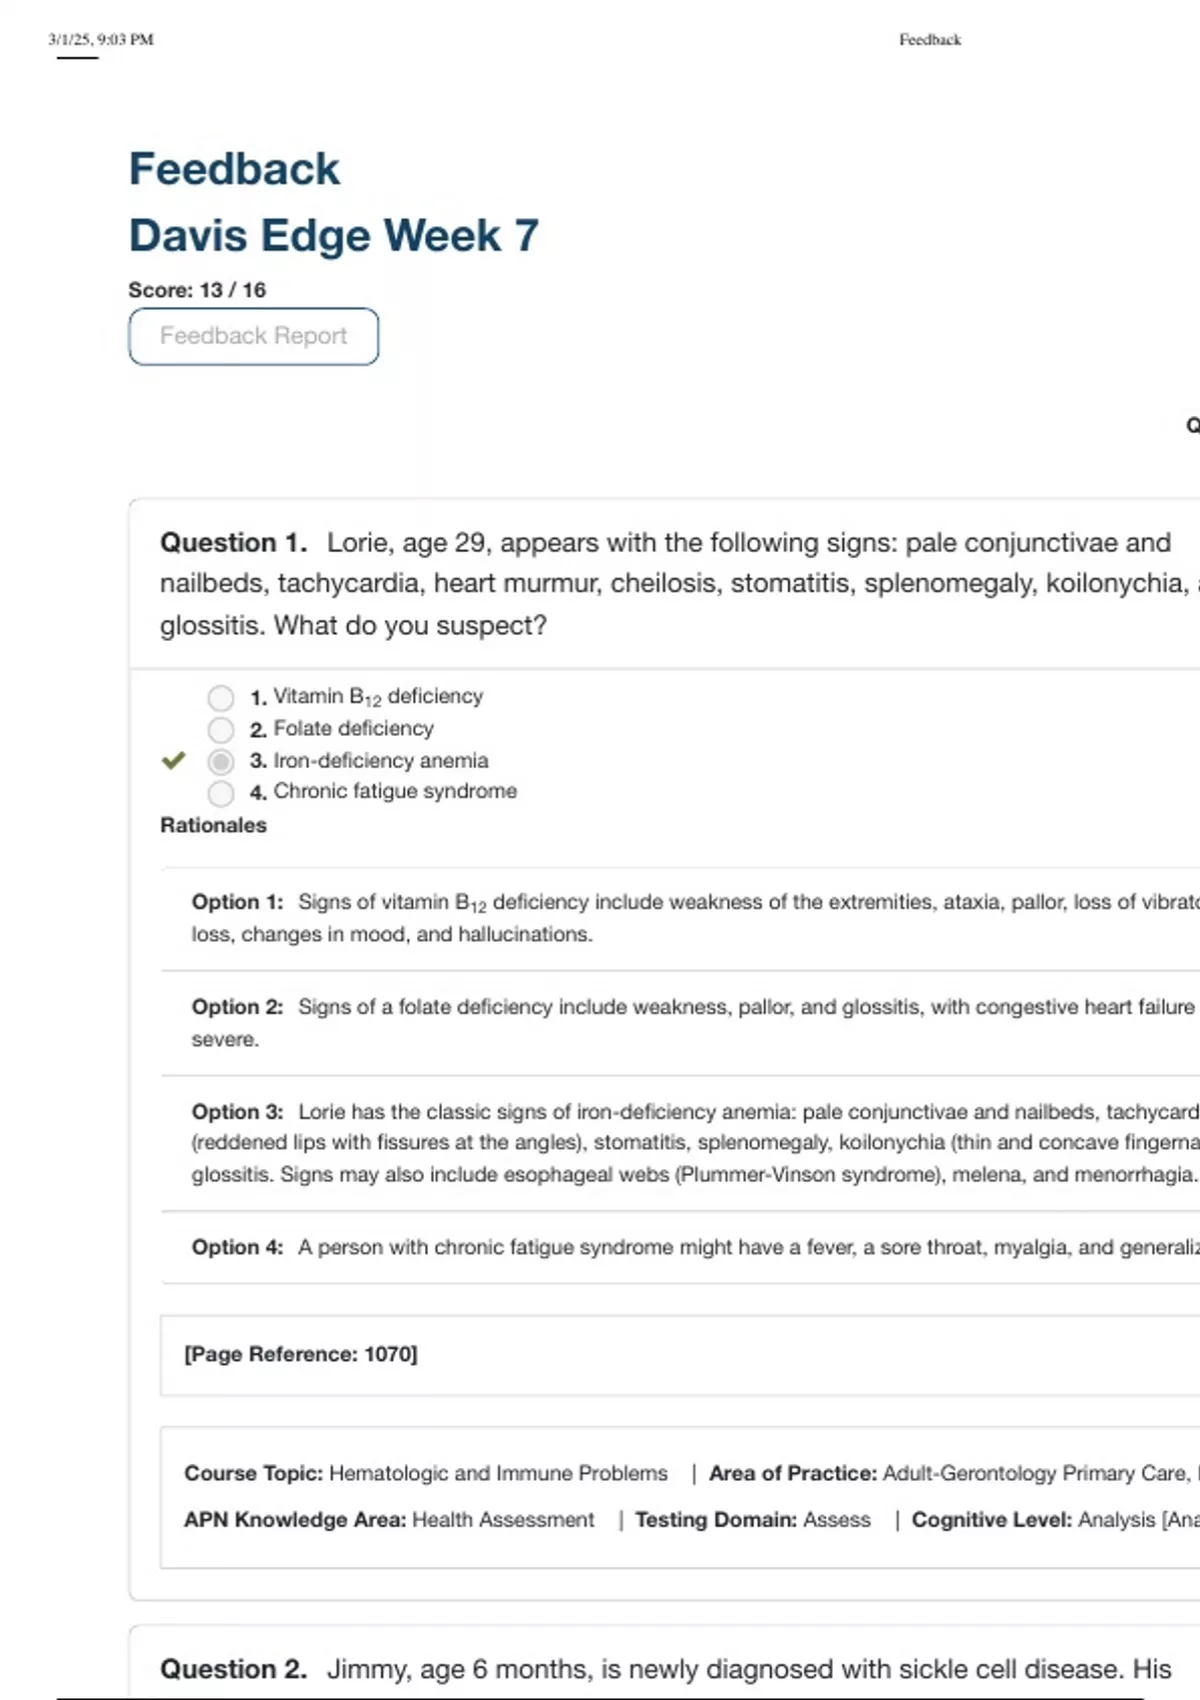Click the Question 1 heading label
The height and width of the screenshot is (1700, 1200).
[233, 543]
